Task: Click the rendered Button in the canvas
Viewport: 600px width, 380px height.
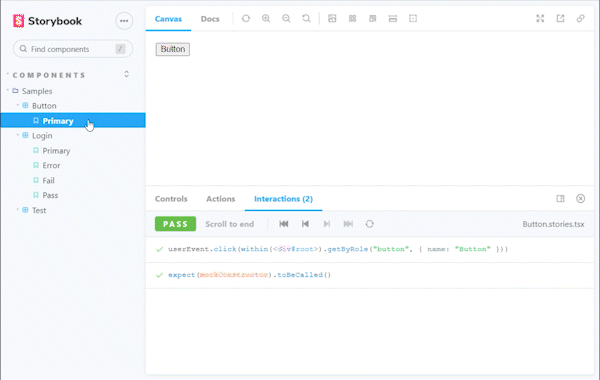Action: [x=173, y=49]
